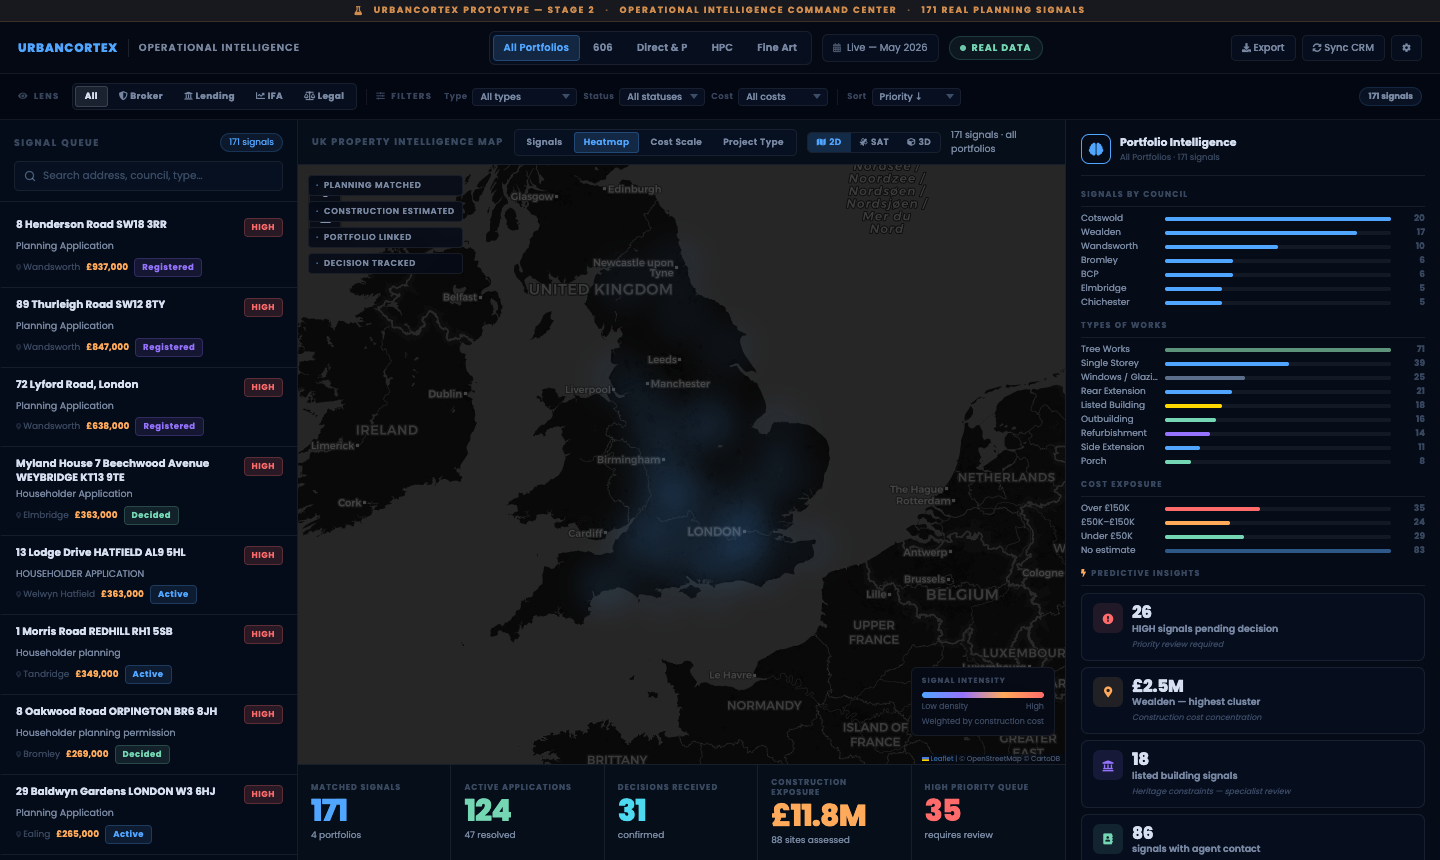This screenshot has width=1440, height=860.
Task: Click the search magnifier icon in signal queue
Action: (x=30, y=176)
